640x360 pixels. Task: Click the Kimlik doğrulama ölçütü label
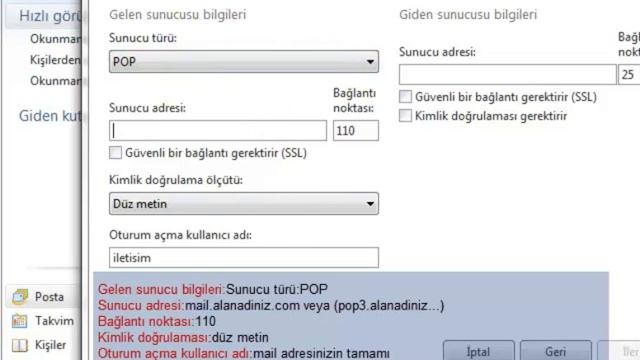point(176,180)
